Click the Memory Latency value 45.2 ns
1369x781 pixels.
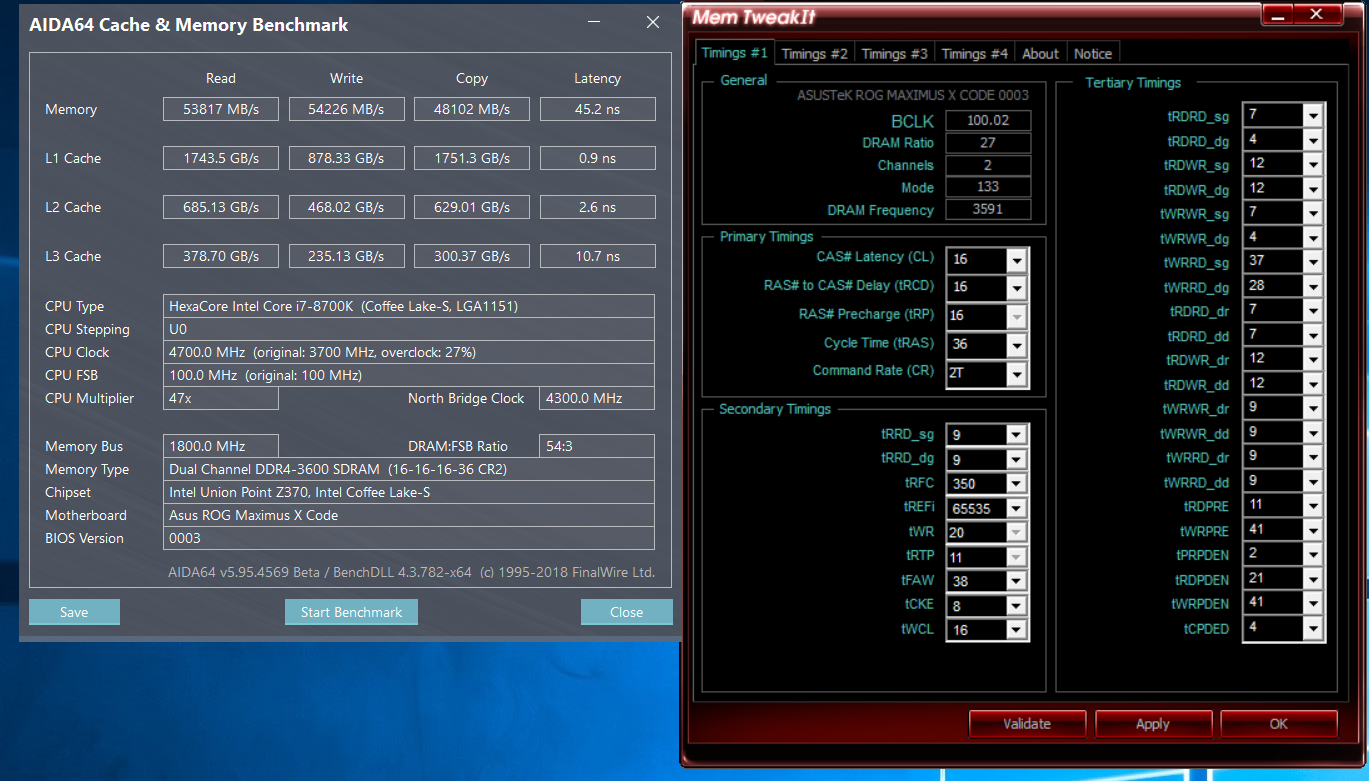598,109
